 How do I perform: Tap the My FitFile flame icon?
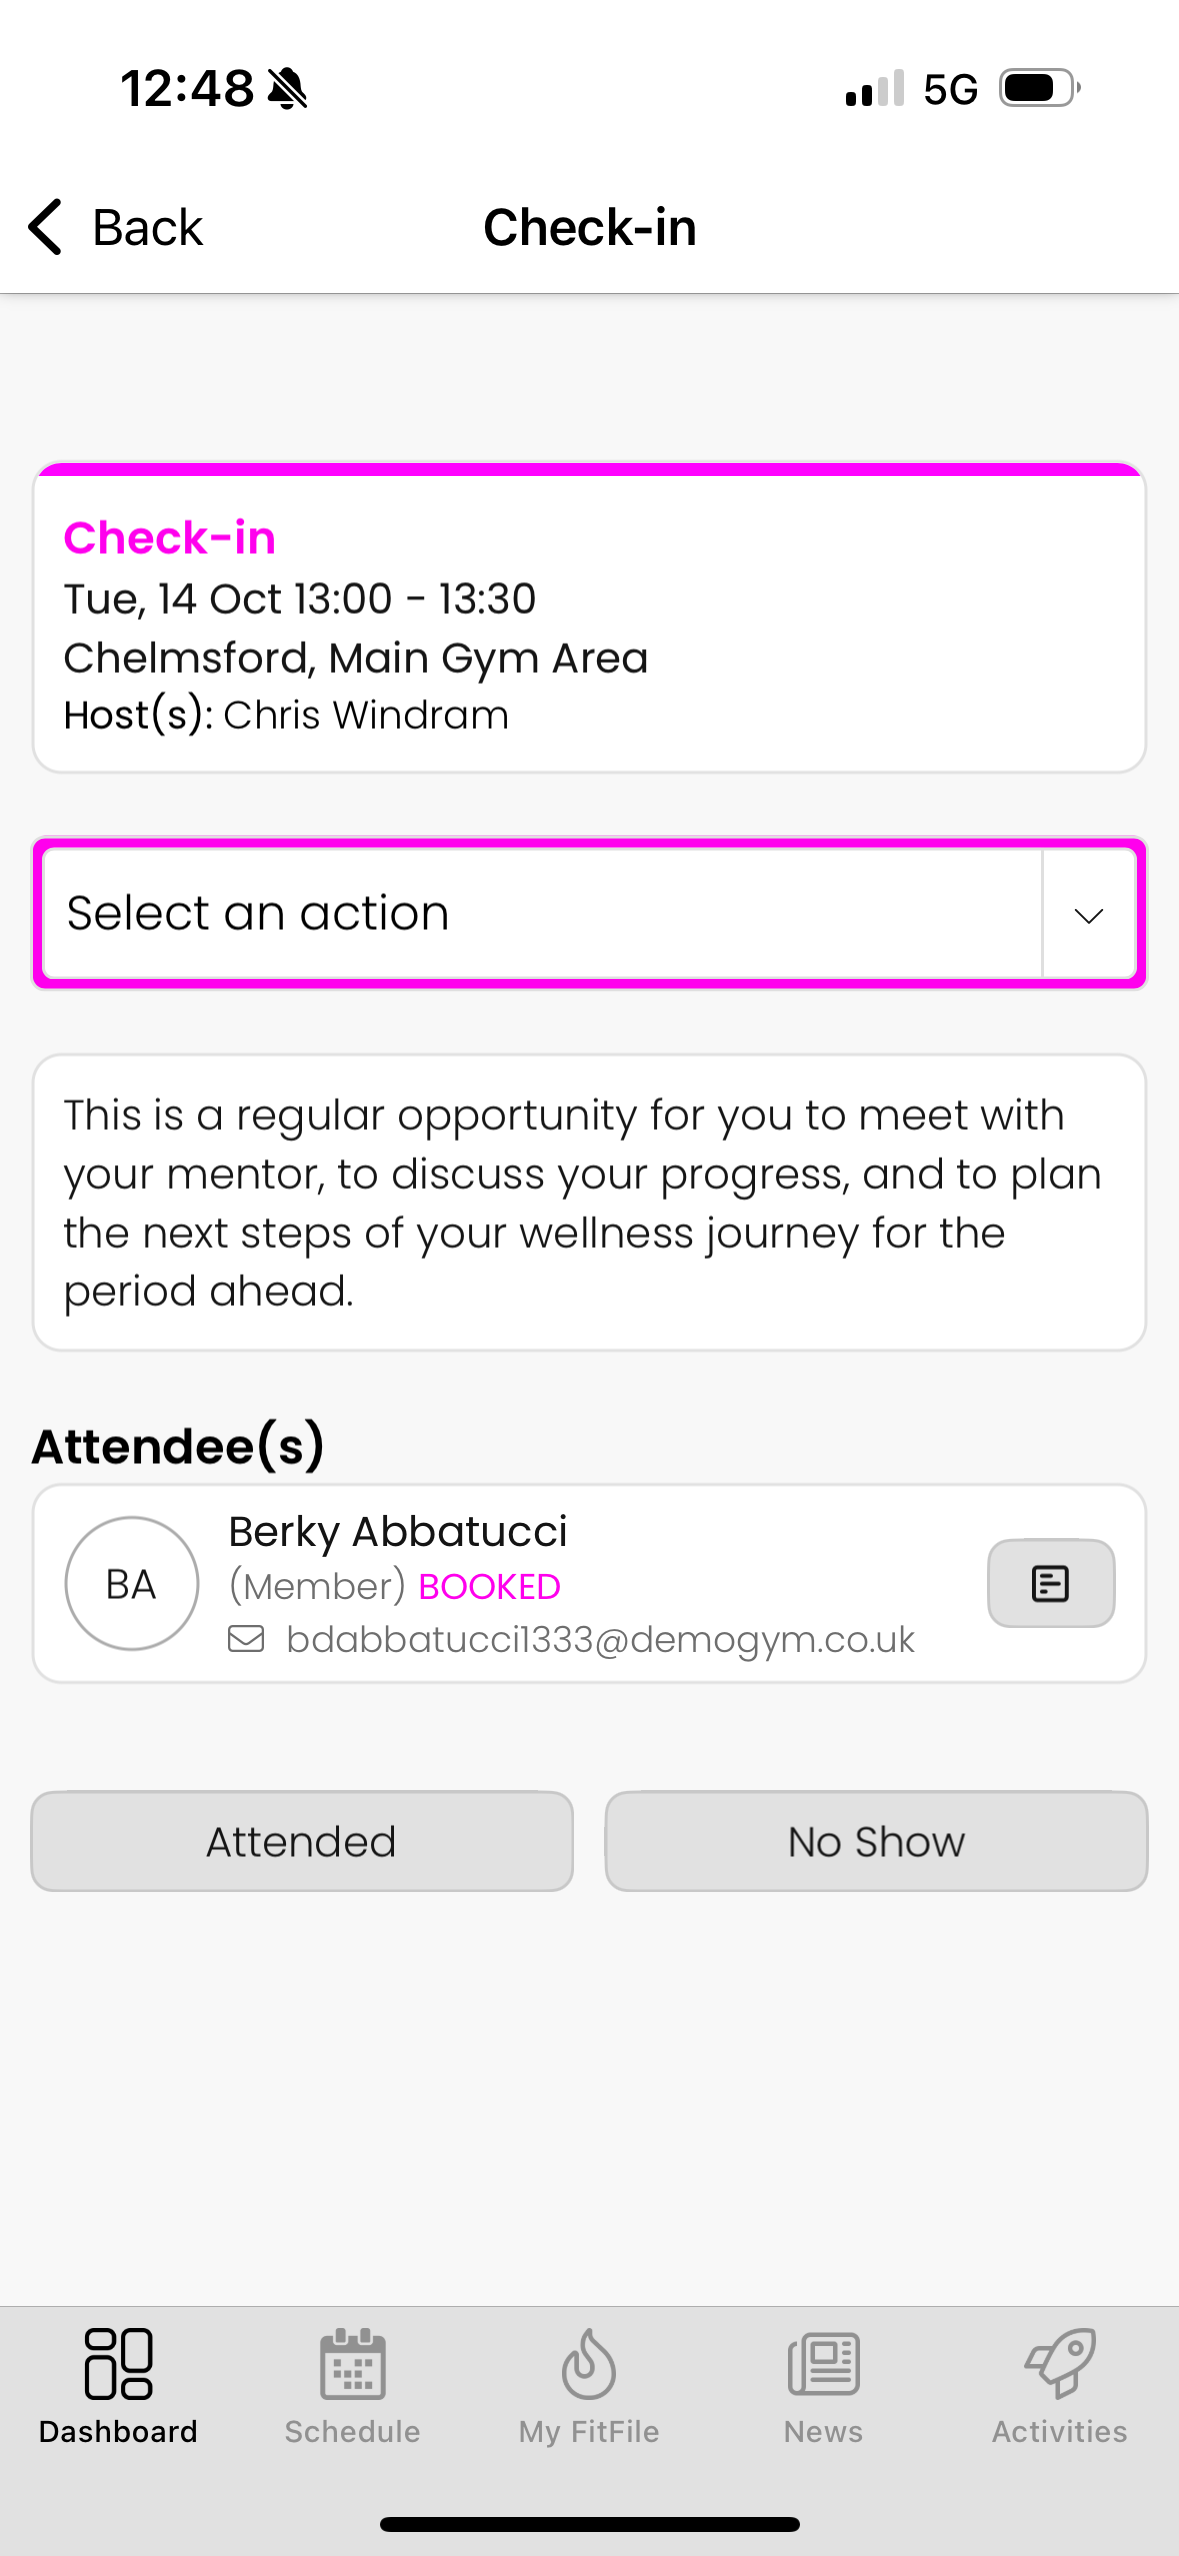tap(588, 2364)
